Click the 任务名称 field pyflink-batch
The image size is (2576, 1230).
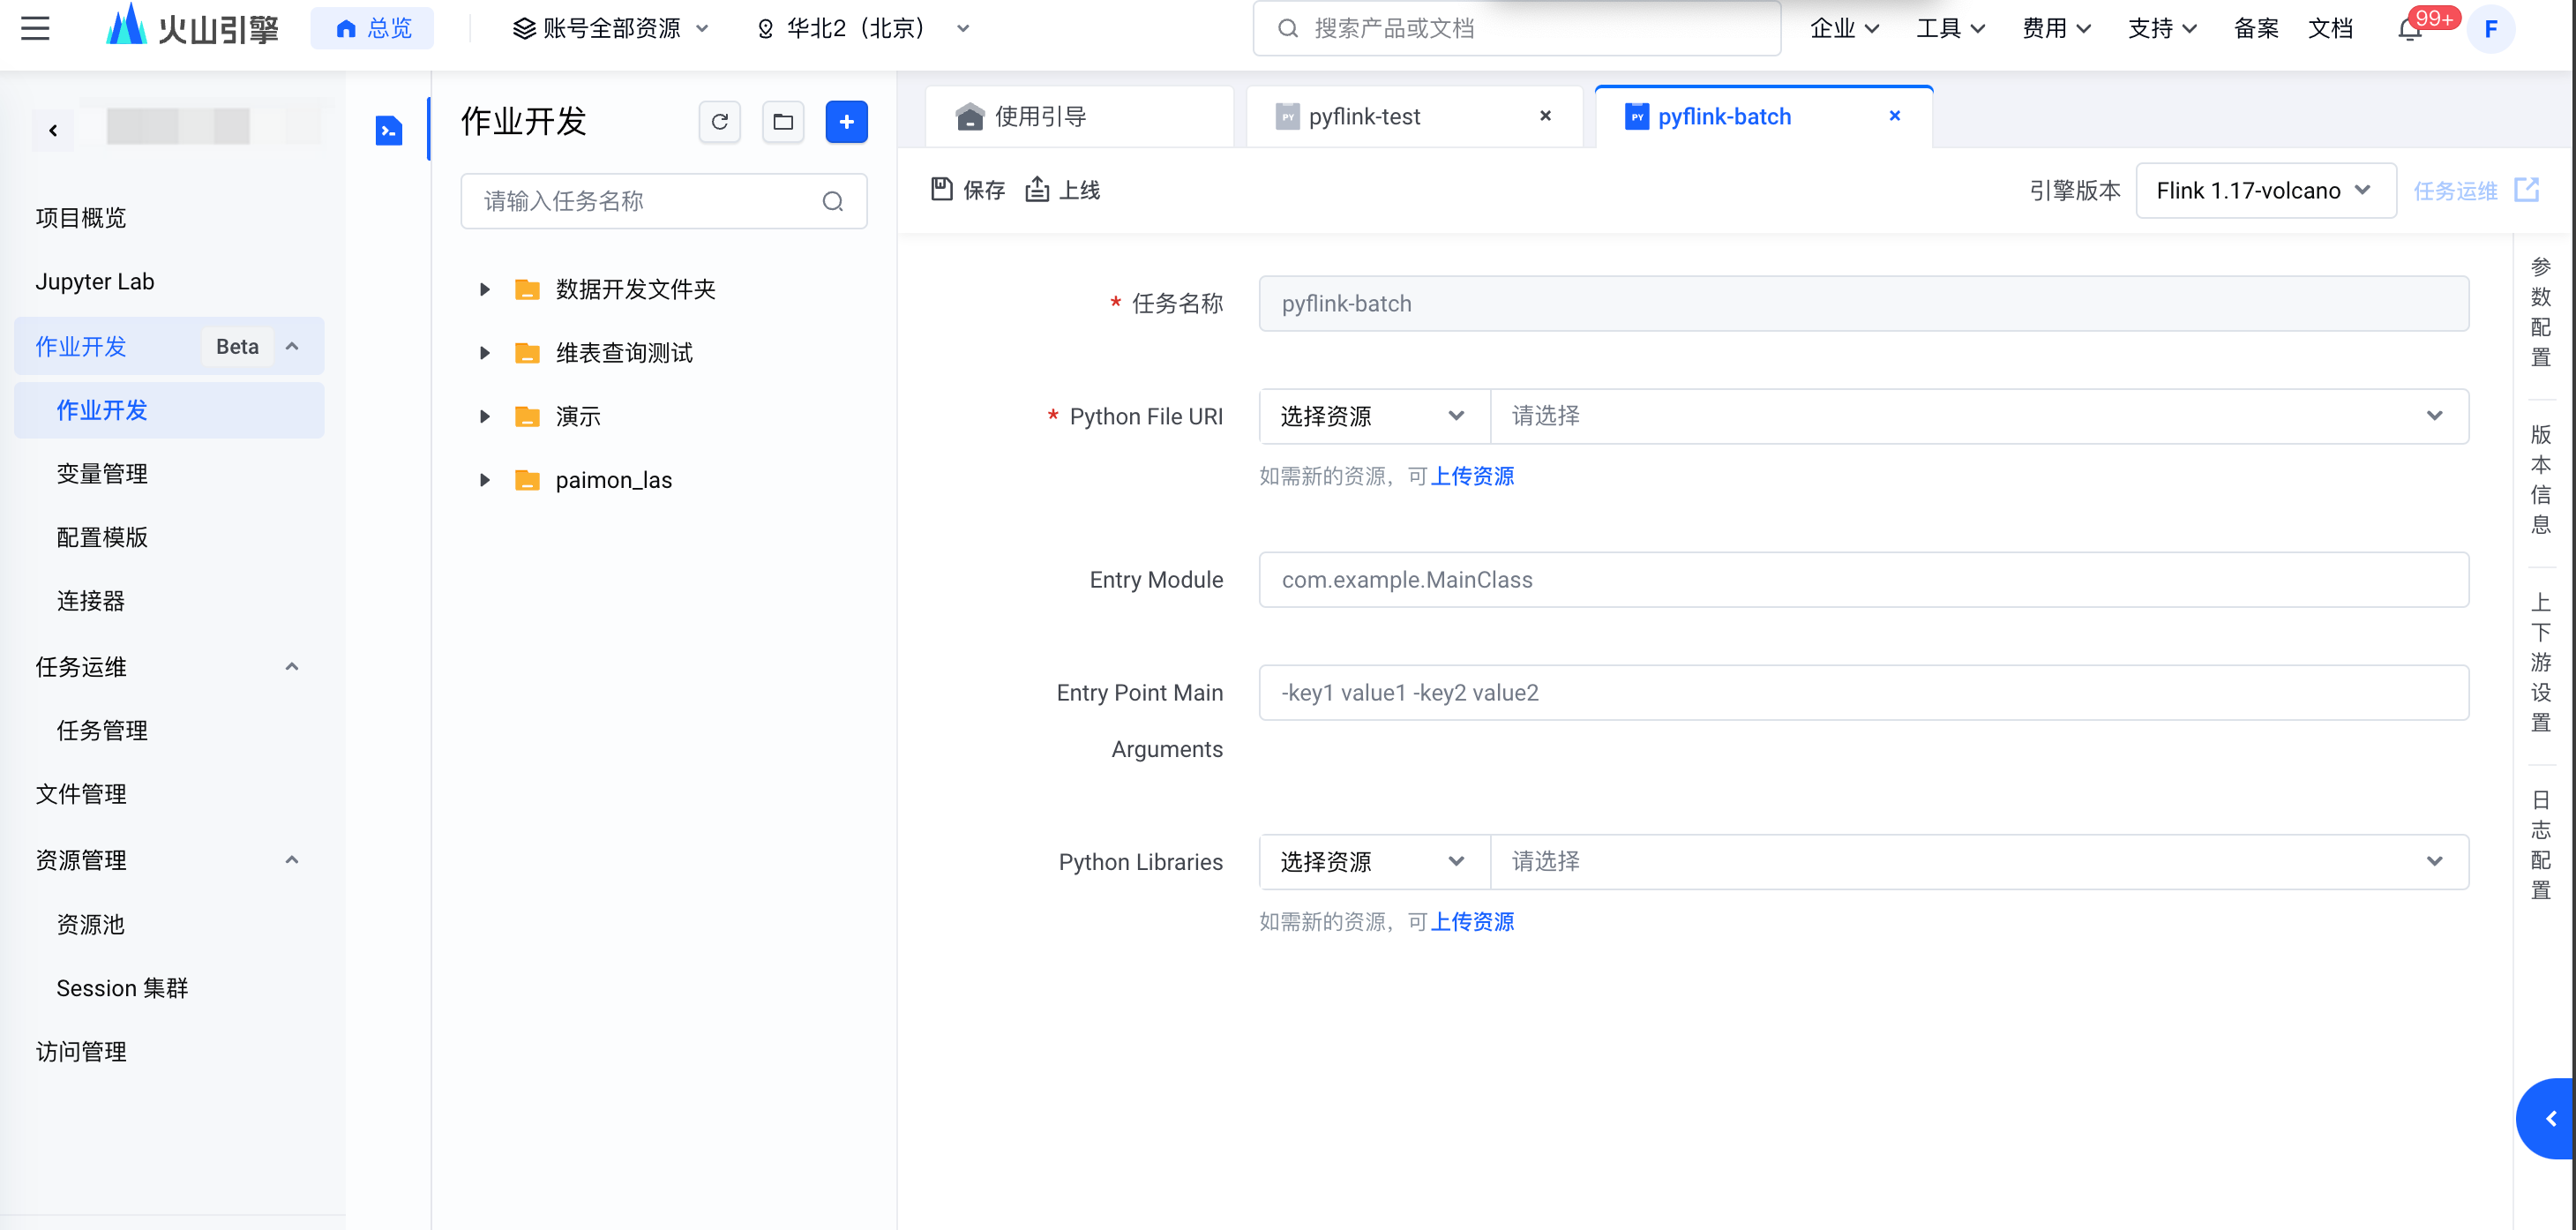(x=1864, y=304)
